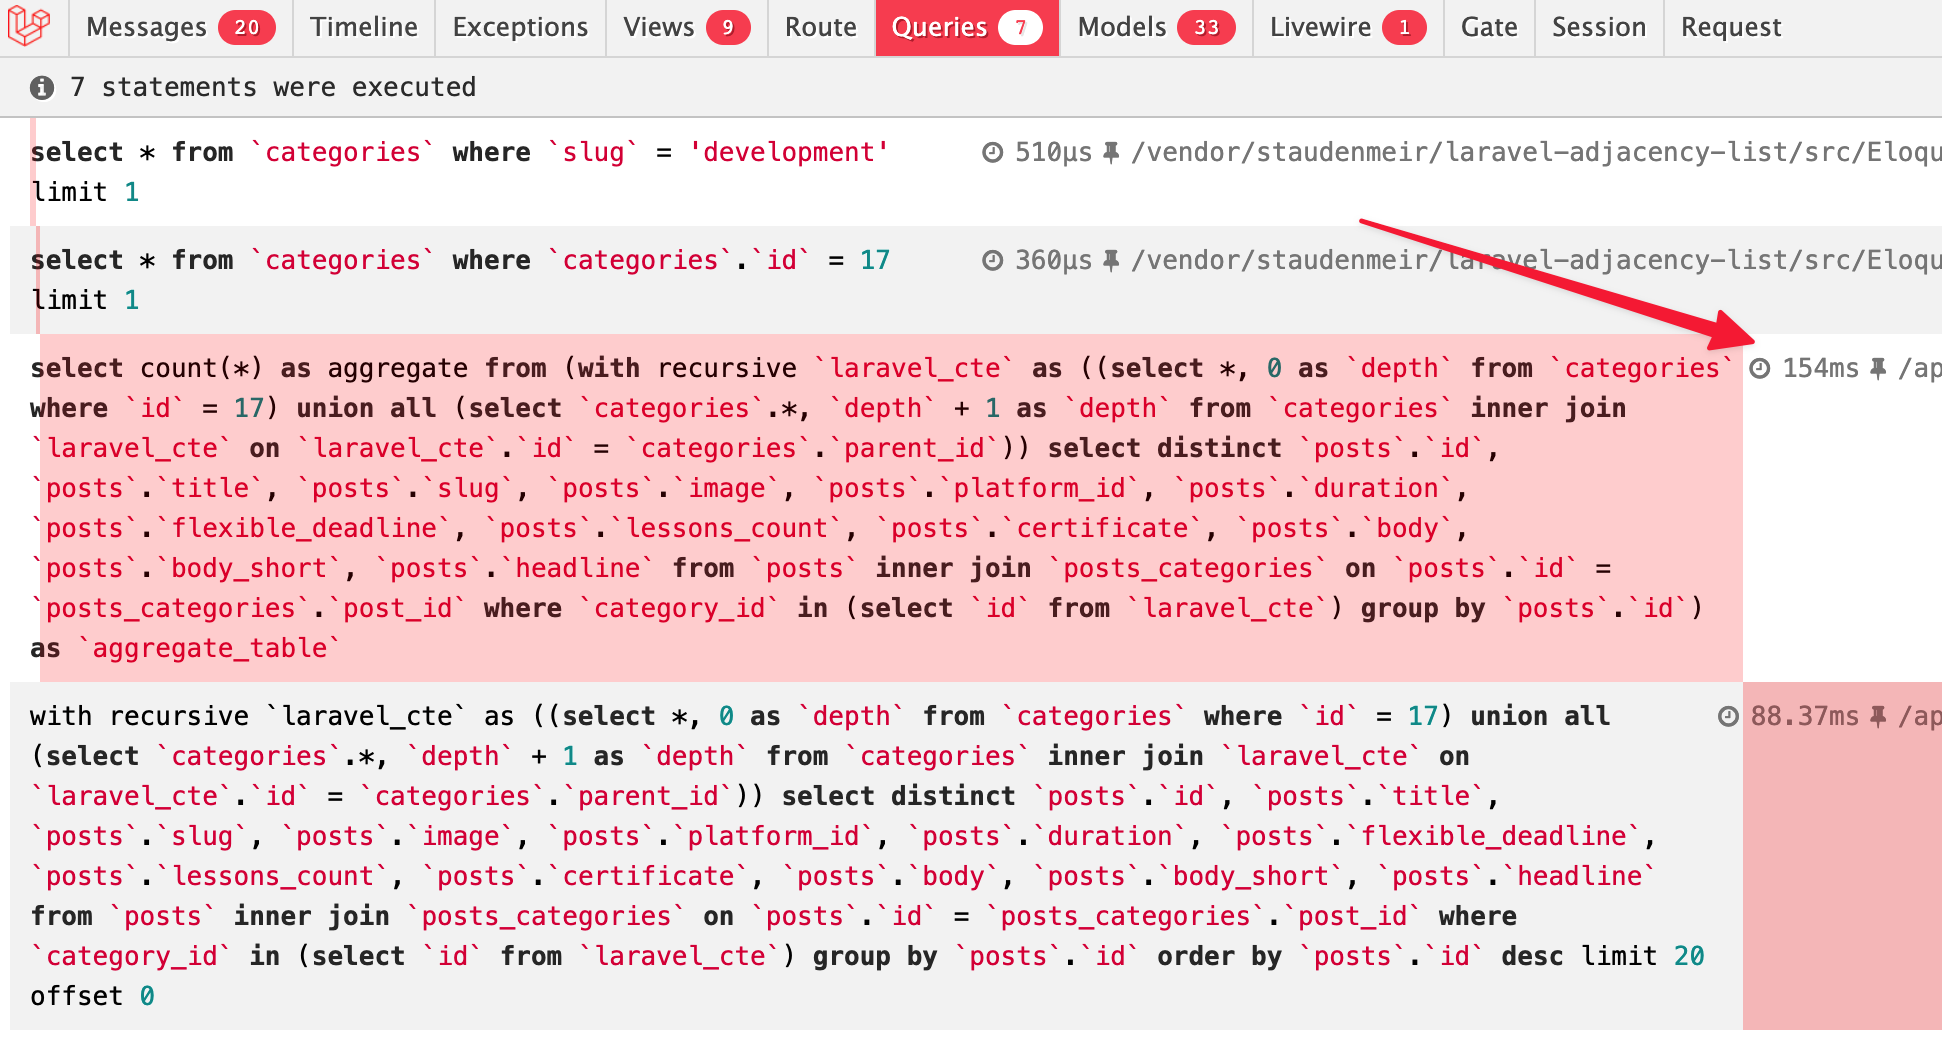Open the Session tab
The width and height of the screenshot is (1942, 1038).
point(1598,27)
